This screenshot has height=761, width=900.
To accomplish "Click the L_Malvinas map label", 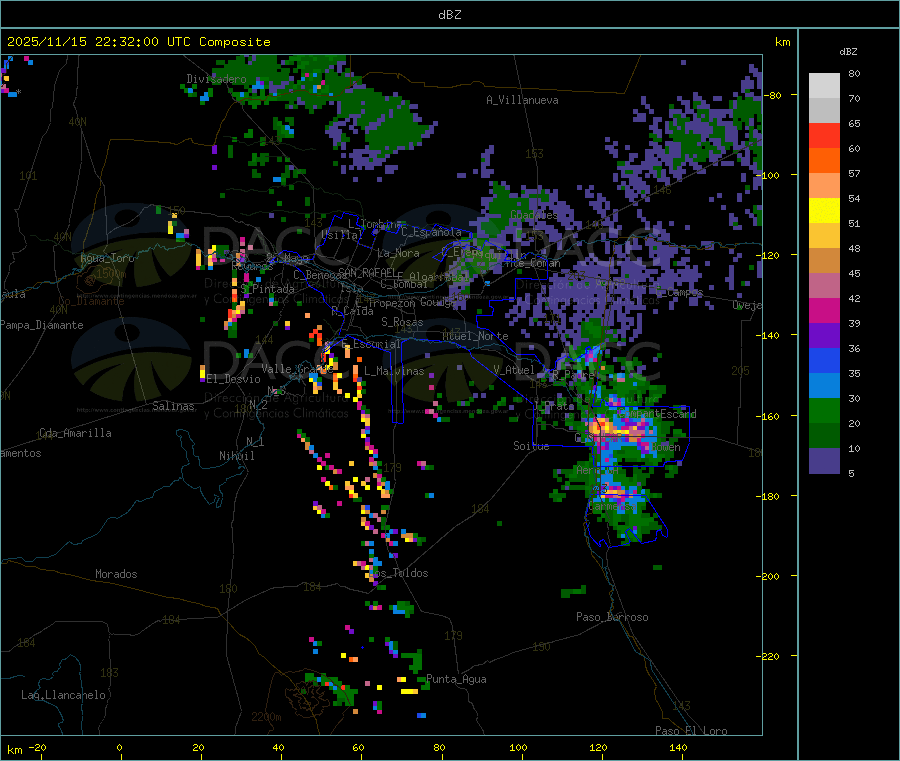I will coord(394,371).
